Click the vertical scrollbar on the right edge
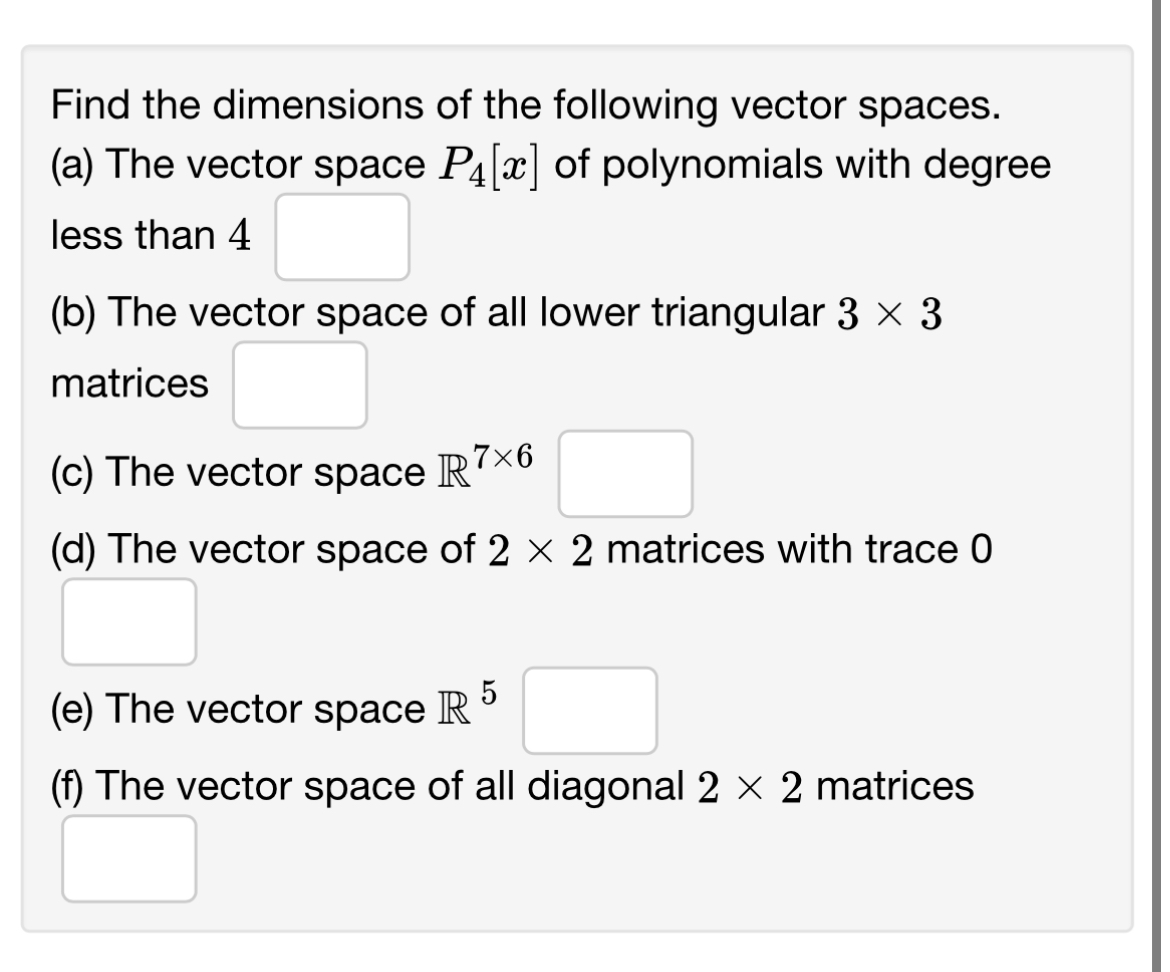The width and height of the screenshot is (1170, 972). pos(1163,486)
